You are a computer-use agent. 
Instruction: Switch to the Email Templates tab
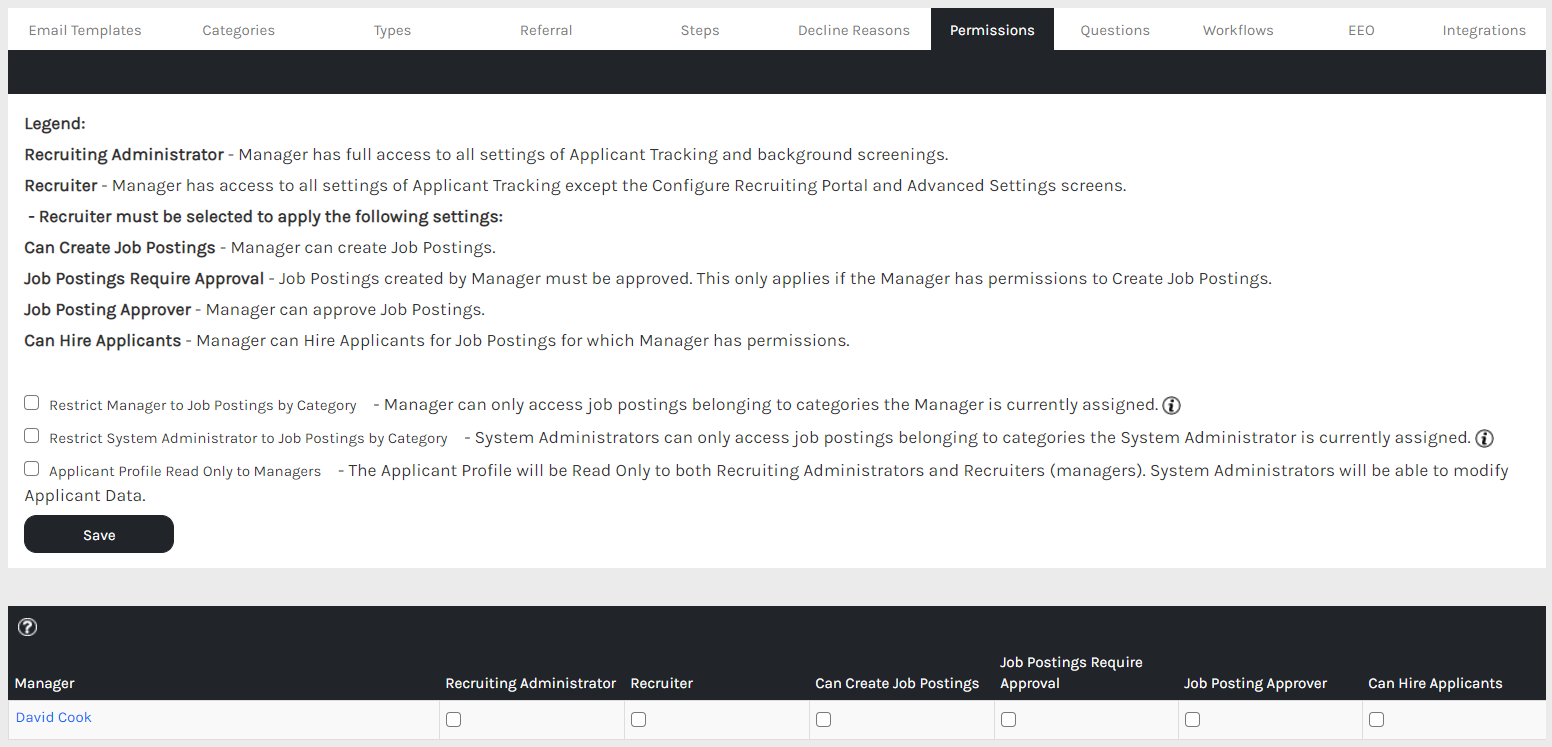tap(85, 30)
